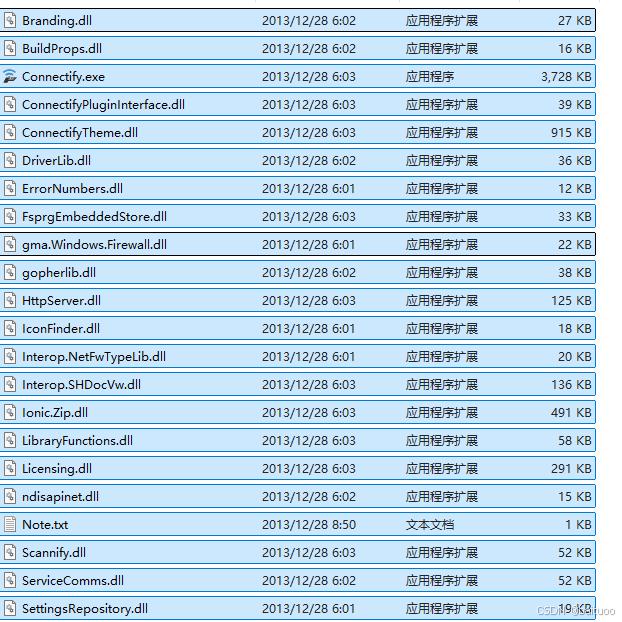Click the Branding.dll file icon
The image size is (622, 622).
point(10,20)
